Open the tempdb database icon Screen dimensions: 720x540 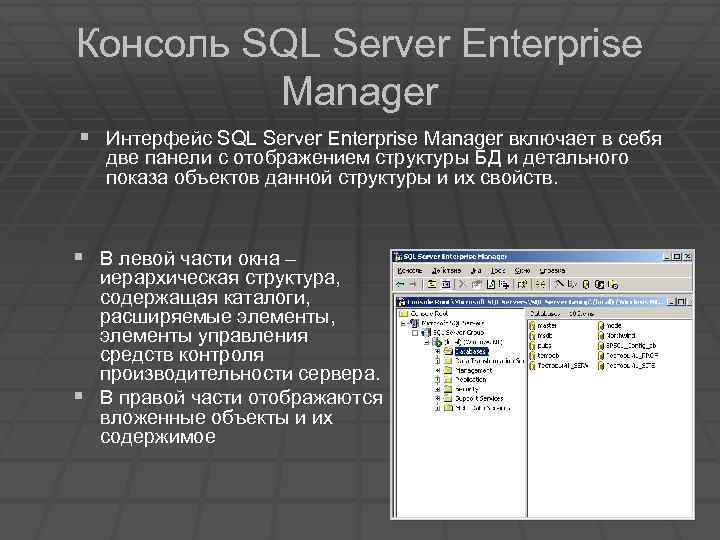[x=532, y=355]
